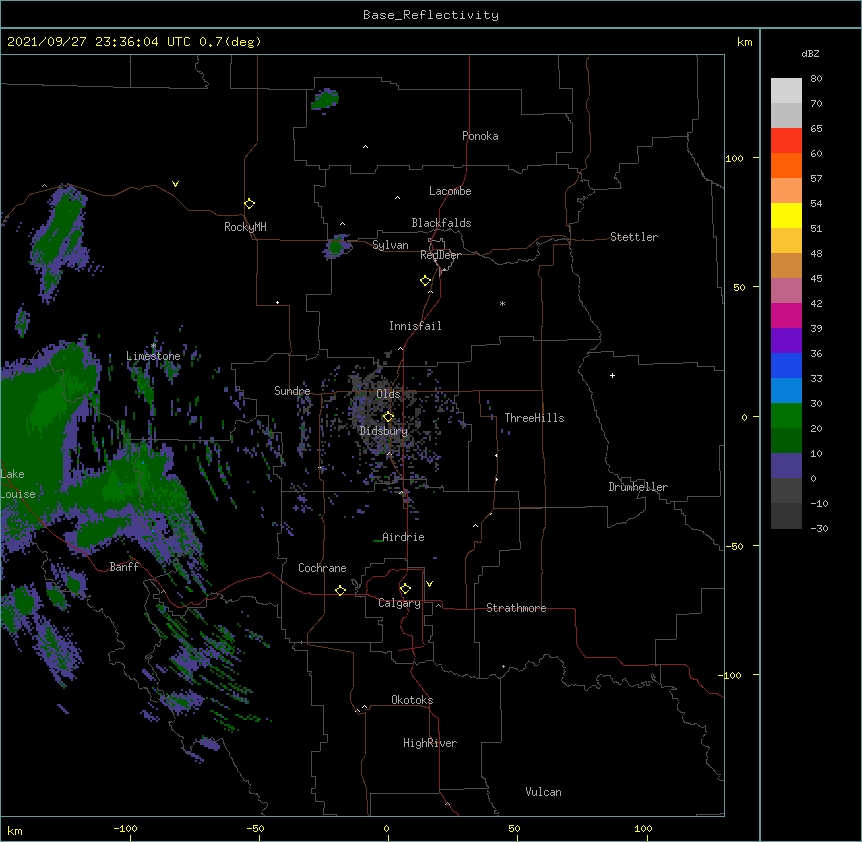This screenshot has width=862, height=842.
Task: Select the Innisfail label
Action: pos(415,326)
